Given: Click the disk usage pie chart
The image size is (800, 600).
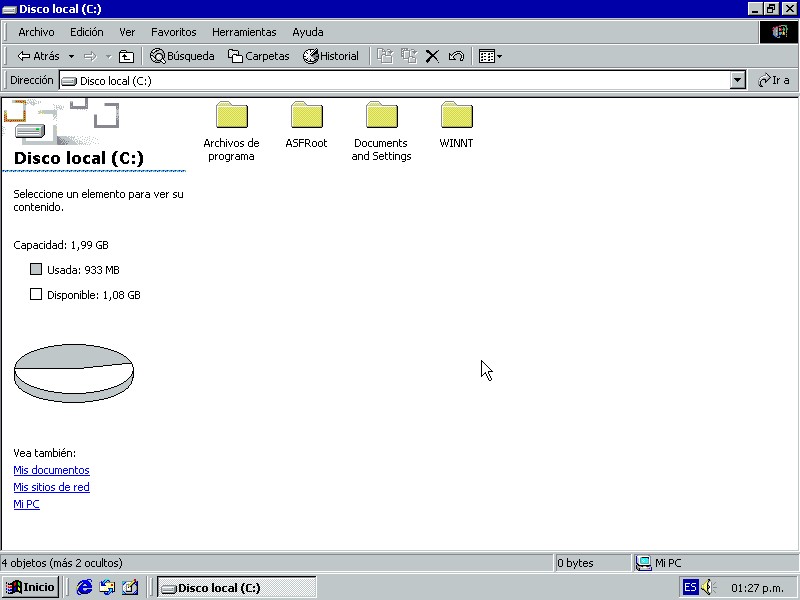Looking at the screenshot, I should pos(74,373).
